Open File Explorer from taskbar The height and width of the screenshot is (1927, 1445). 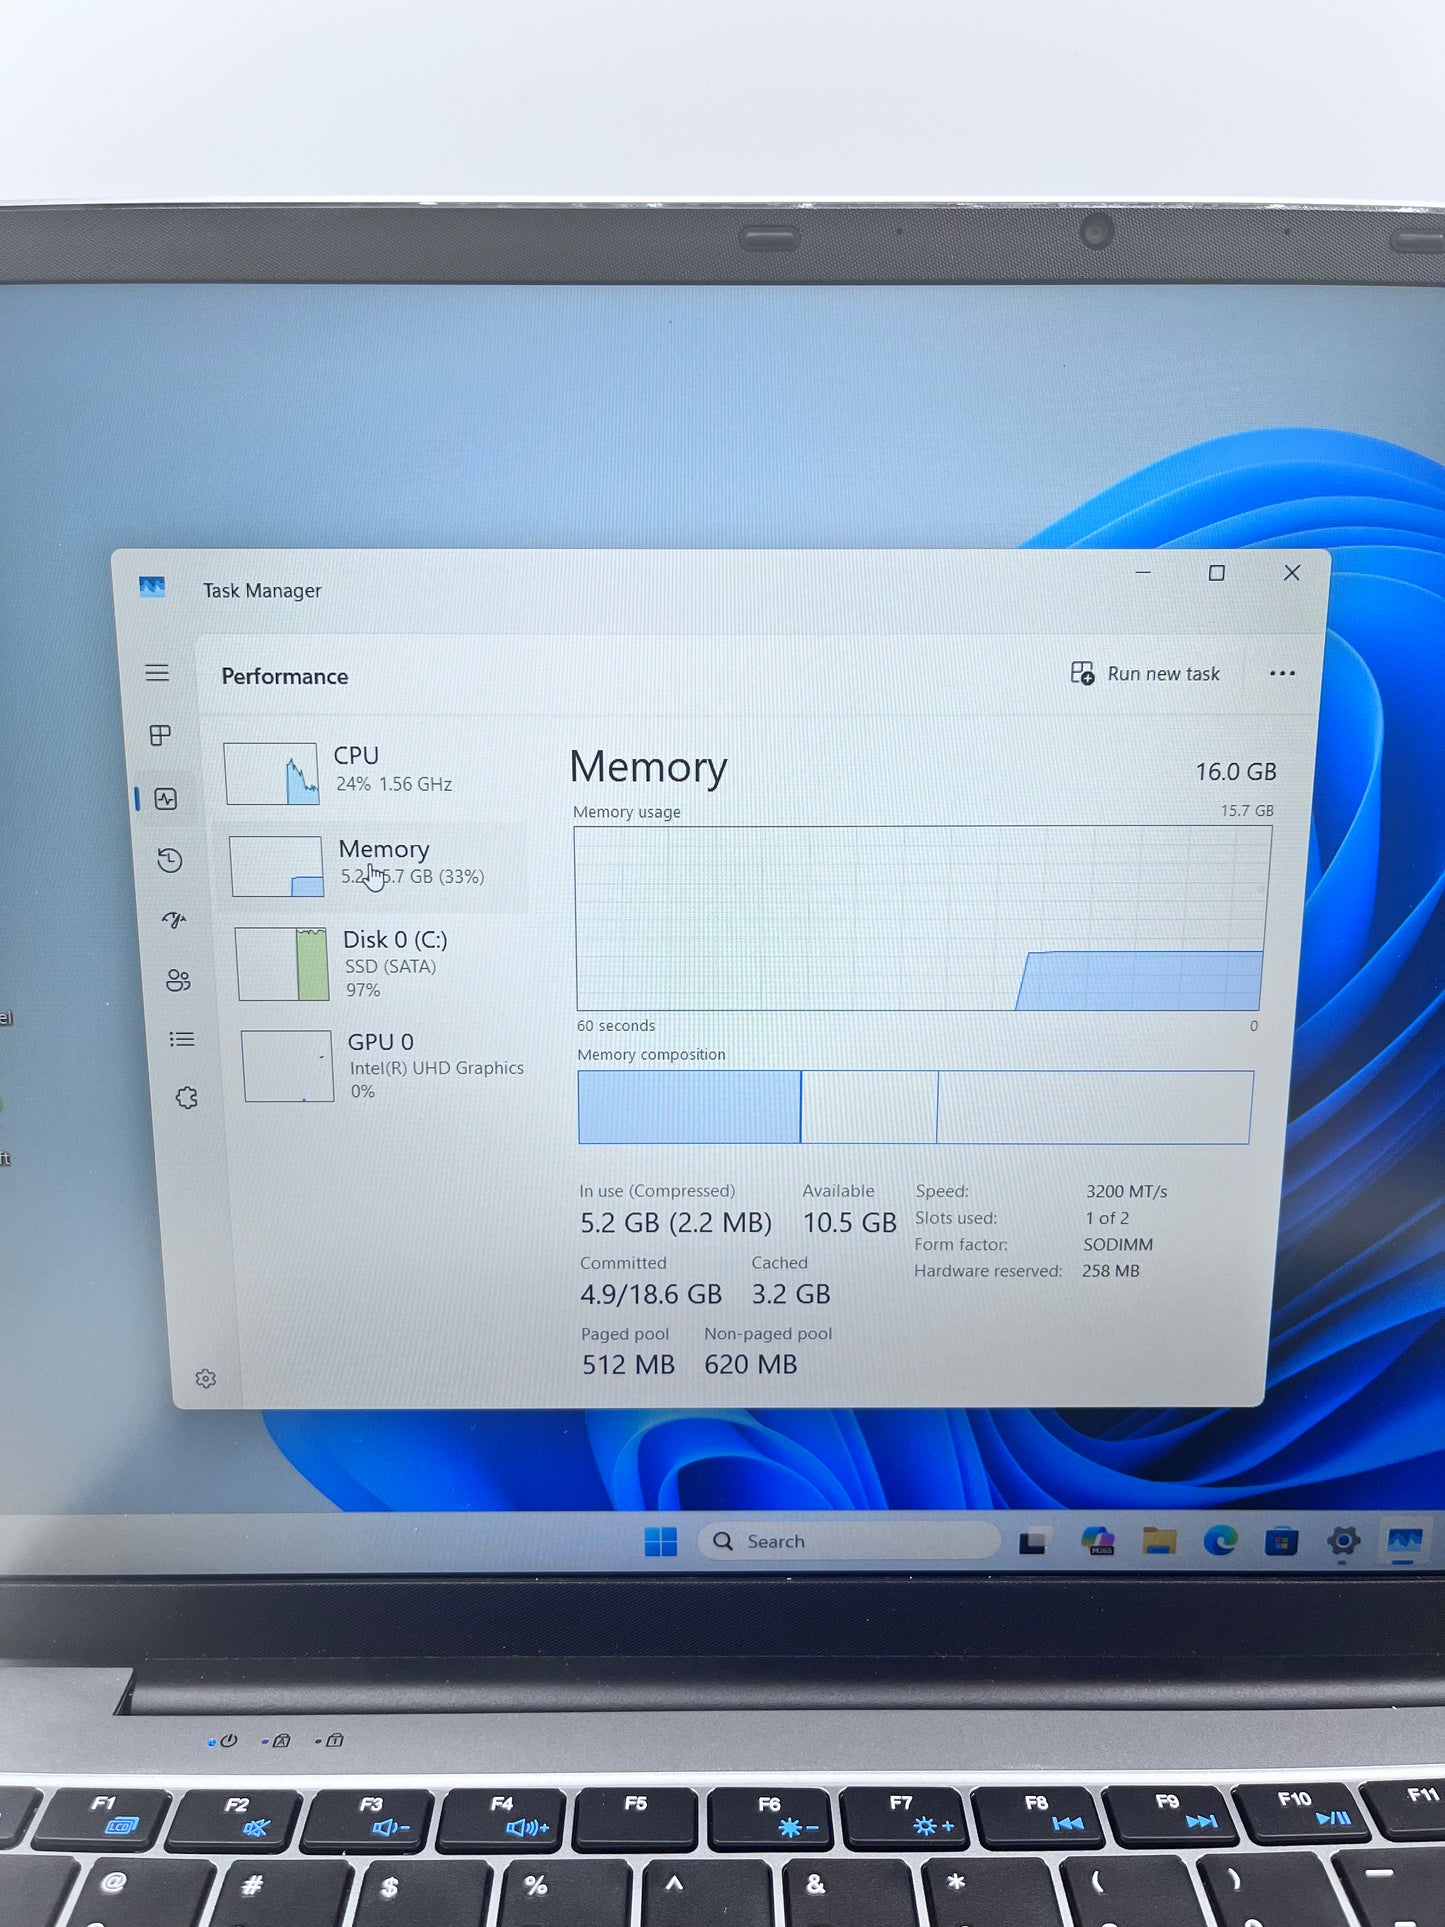[1159, 1542]
